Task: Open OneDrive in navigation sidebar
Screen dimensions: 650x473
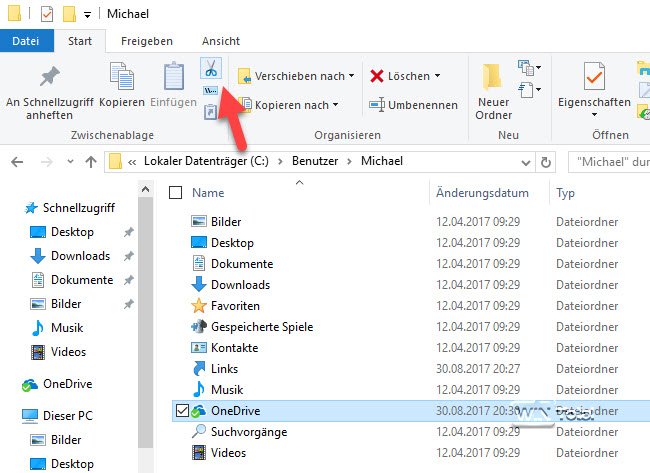Action: click(x=68, y=384)
